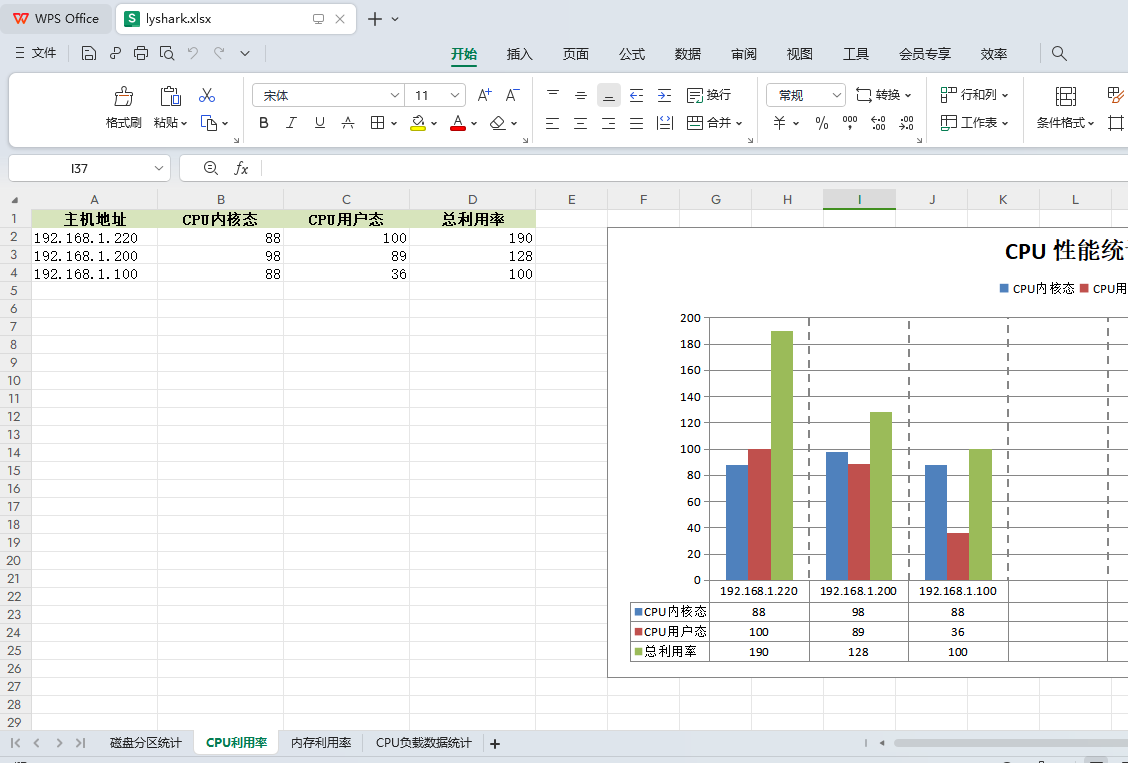1128x763 pixels.
Task: Expand the Convert (转换) dropdown
Action: [x=908, y=96]
